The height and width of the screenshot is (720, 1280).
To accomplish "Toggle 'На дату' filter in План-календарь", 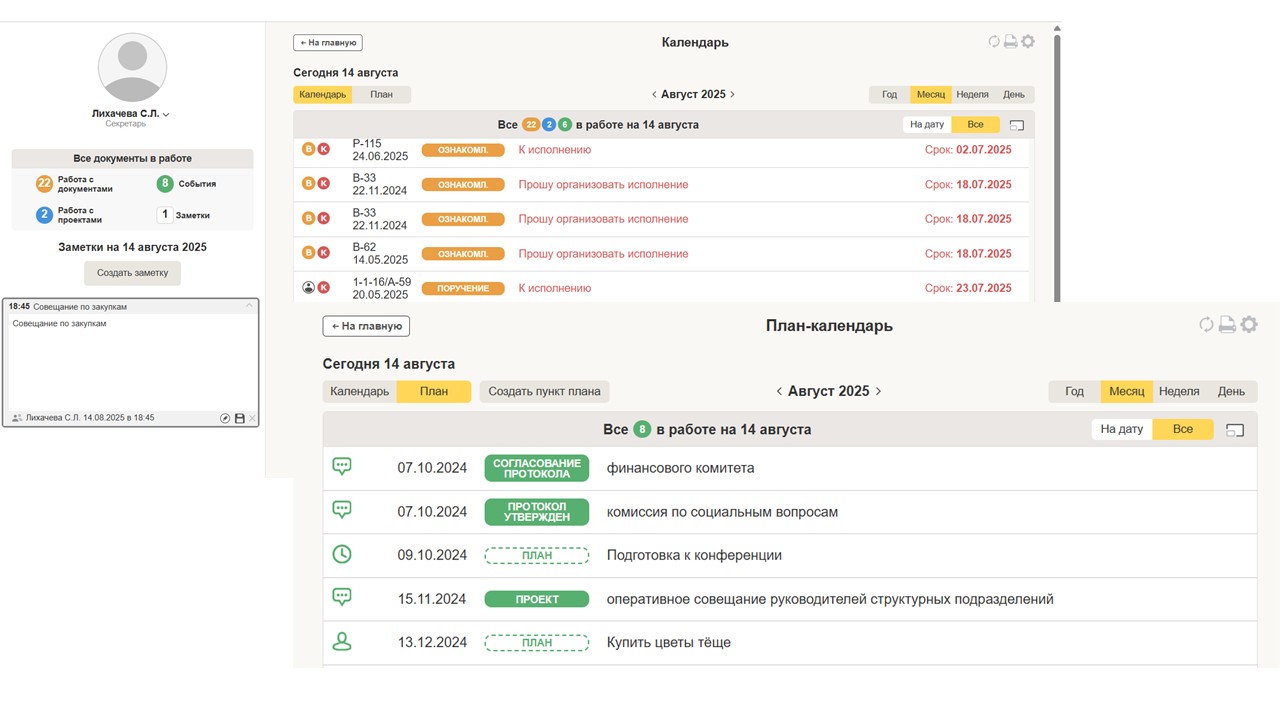I will point(1121,429).
